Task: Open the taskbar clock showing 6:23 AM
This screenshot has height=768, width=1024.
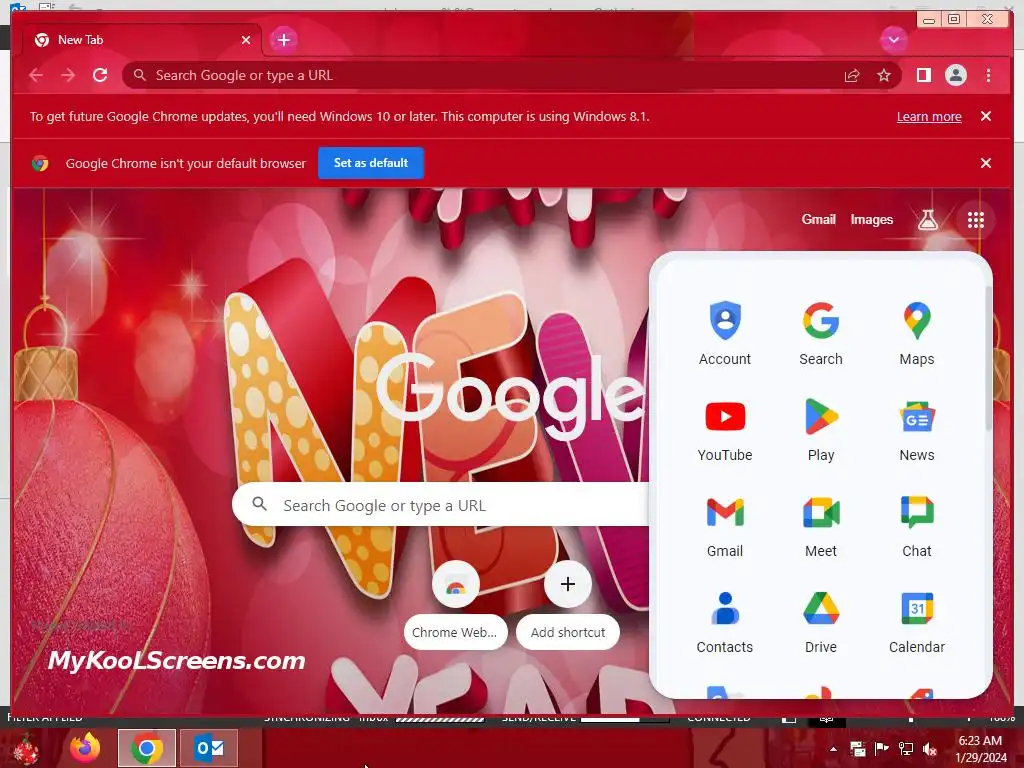Action: [x=981, y=749]
